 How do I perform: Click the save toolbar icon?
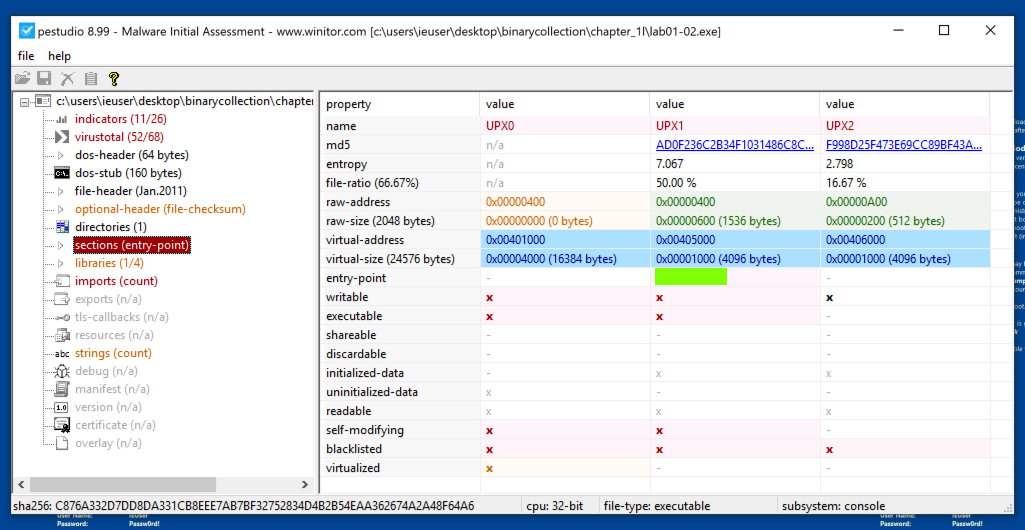coord(44,78)
